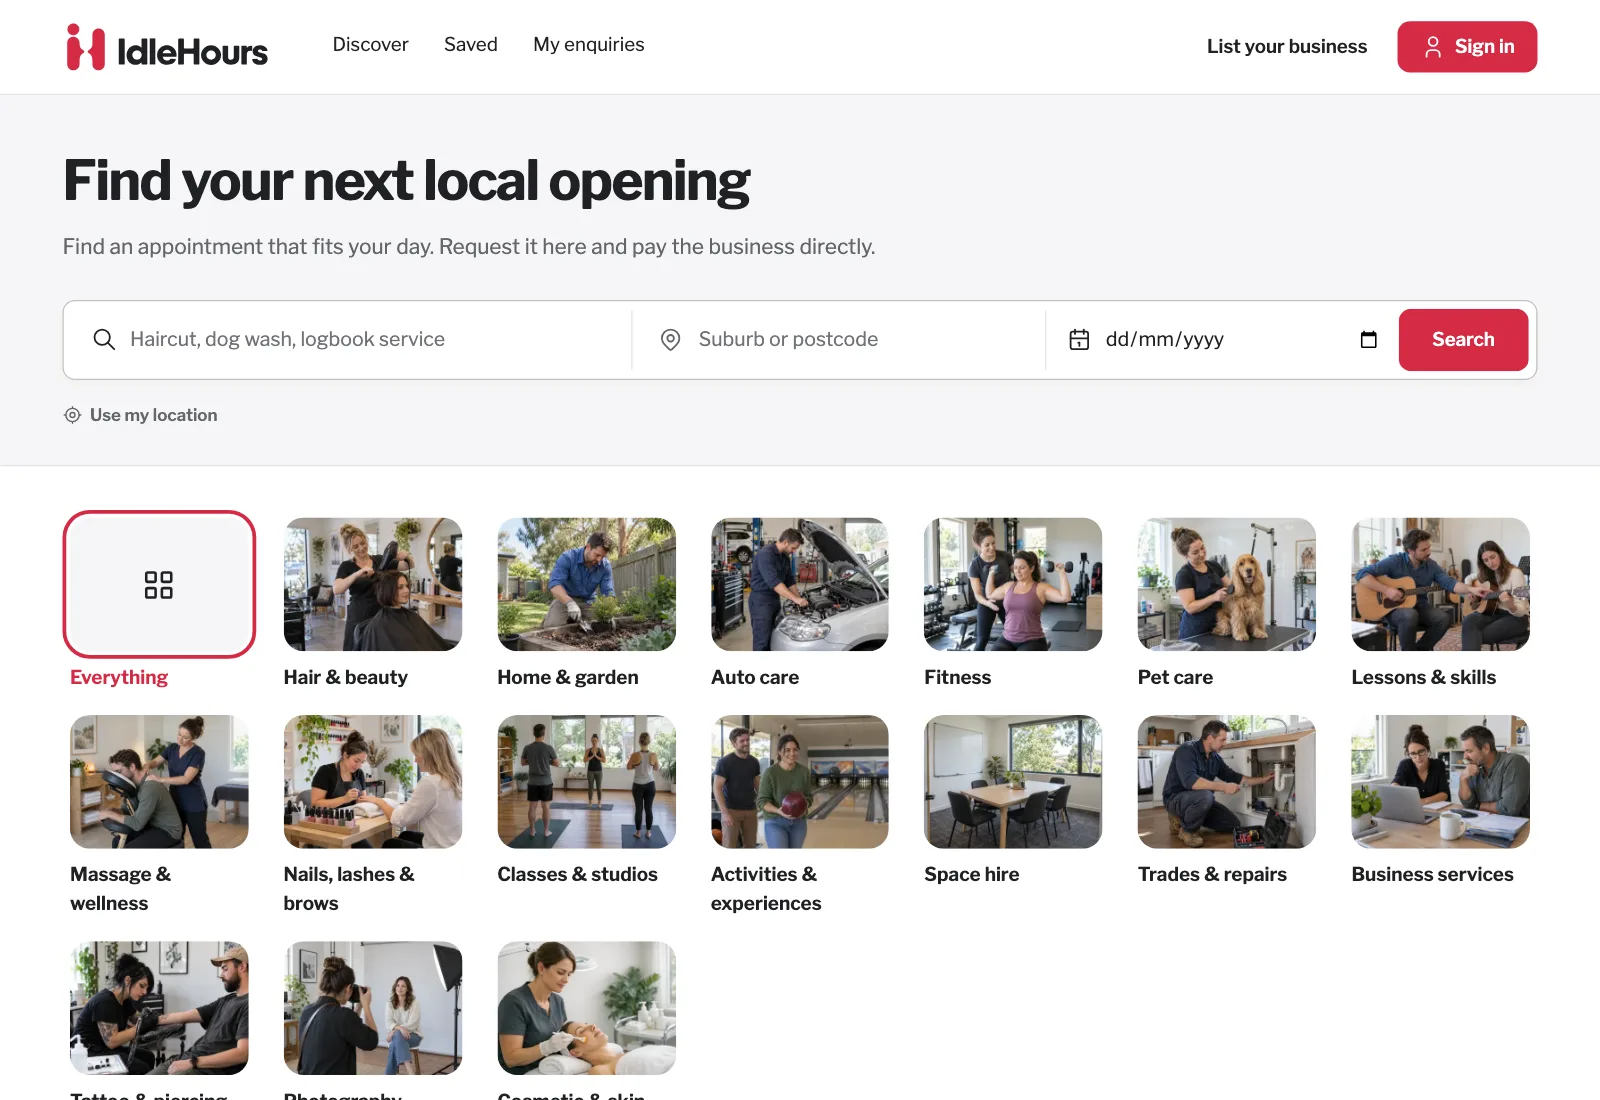Open the Lessons & skills category photo
Image resolution: width=1600 pixels, height=1100 pixels.
pyautogui.click(x=1441, y=584)
